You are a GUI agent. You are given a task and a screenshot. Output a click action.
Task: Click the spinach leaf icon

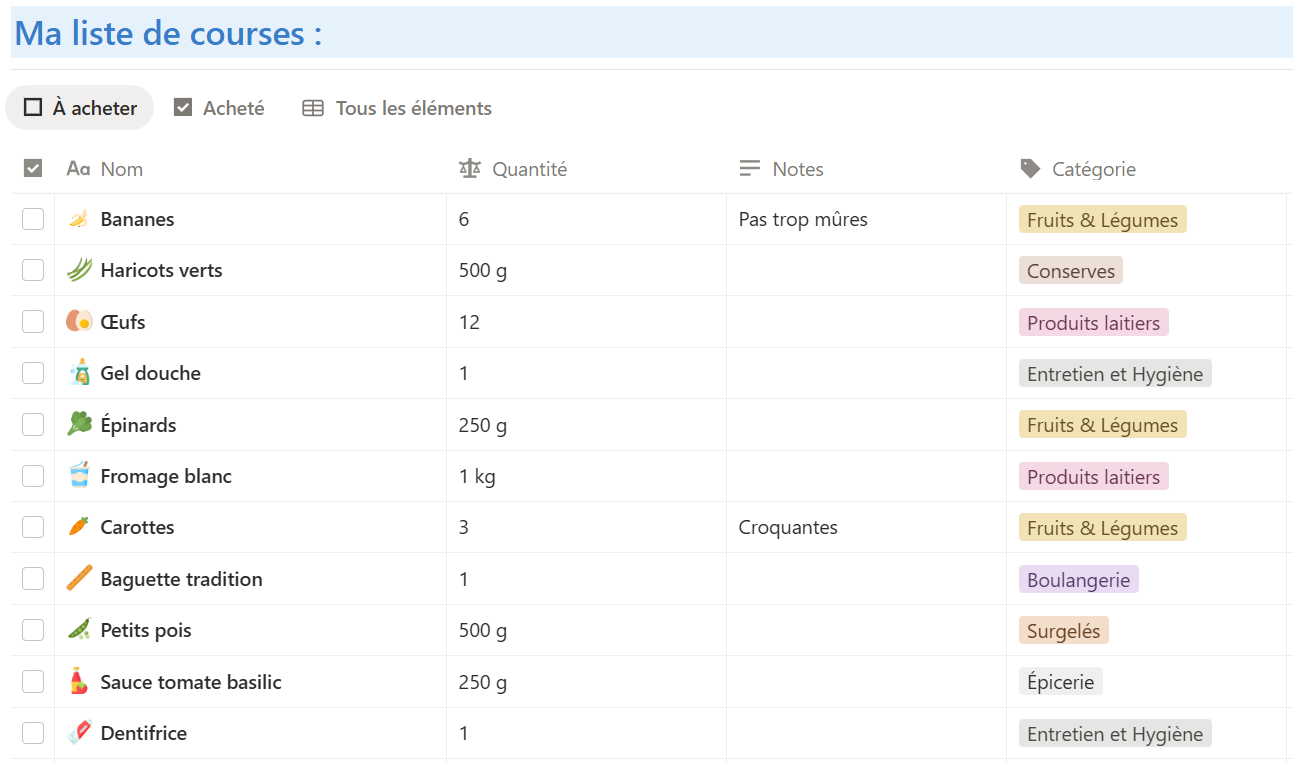(78, 425)
